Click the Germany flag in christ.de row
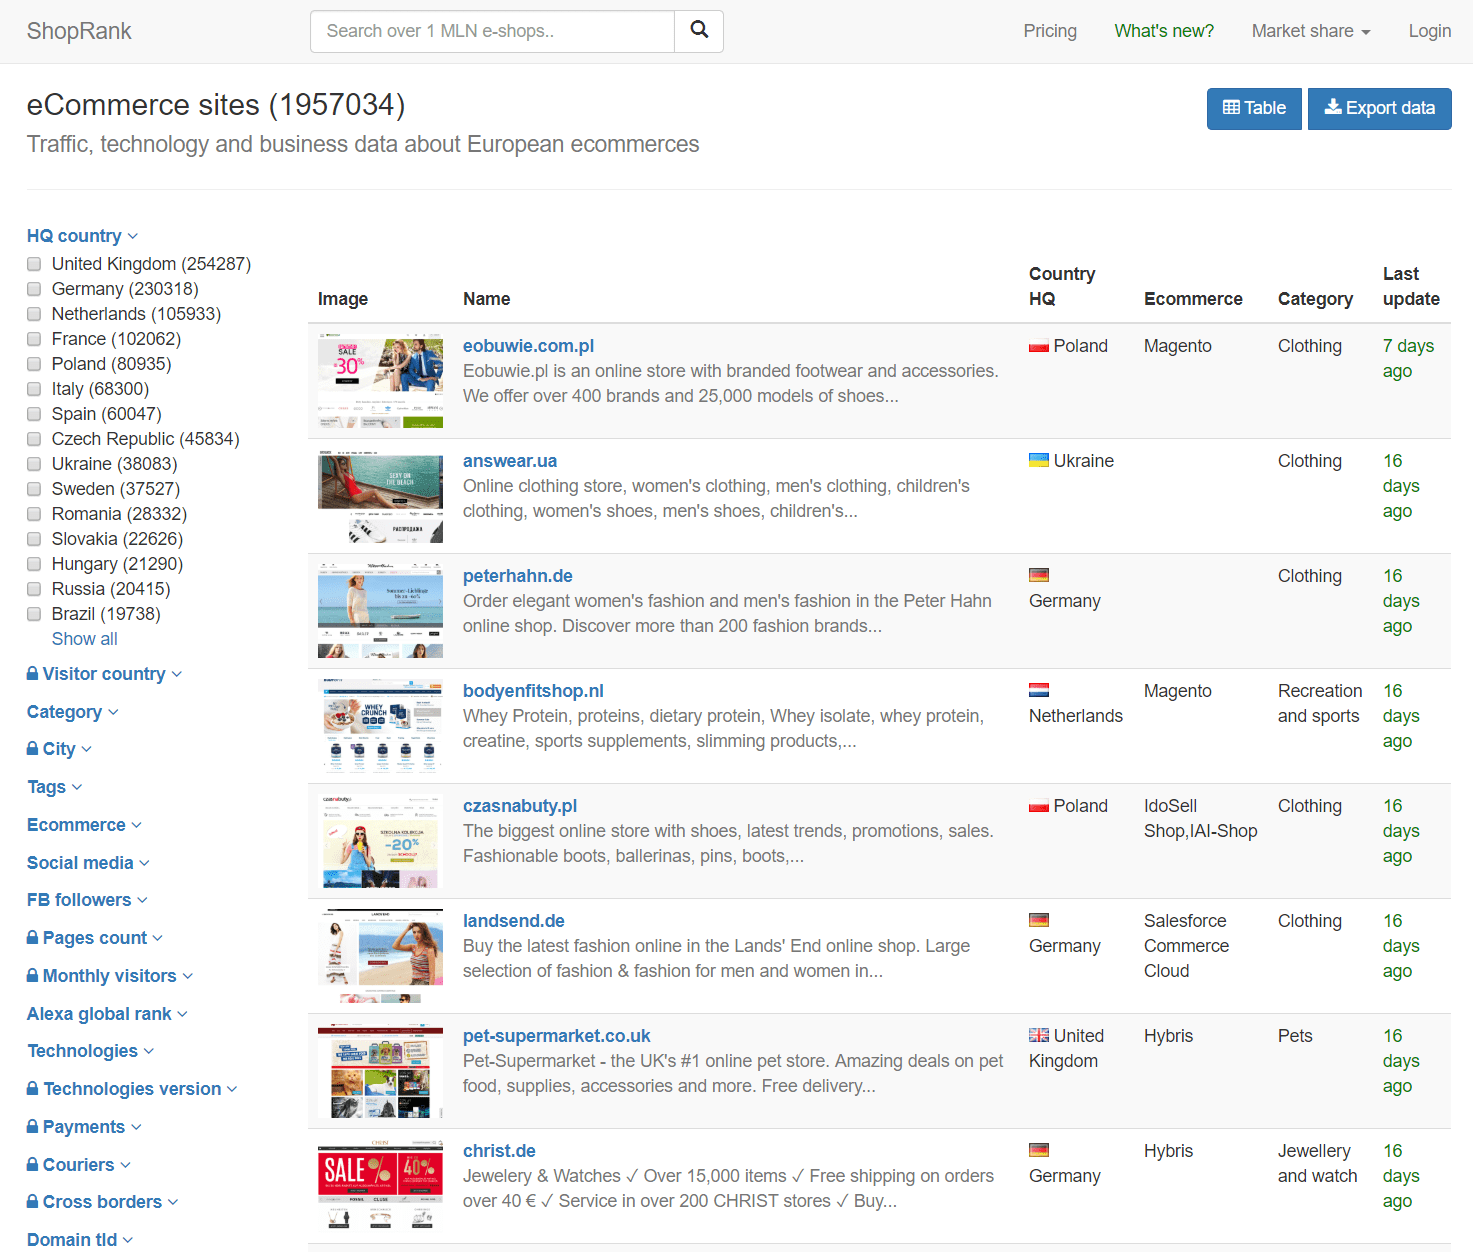 click(x=1039, y=1150)
